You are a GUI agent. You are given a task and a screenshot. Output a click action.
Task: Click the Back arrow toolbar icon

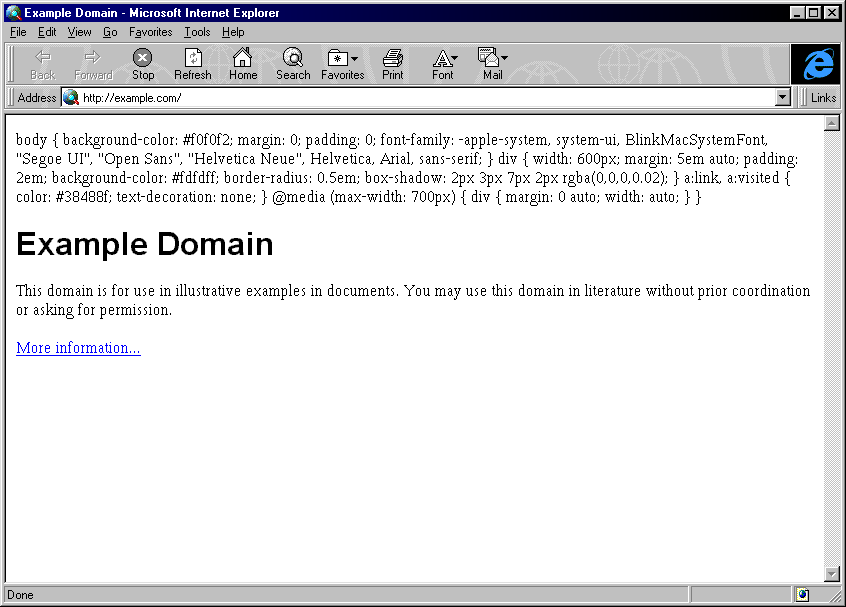pos(43,57)
